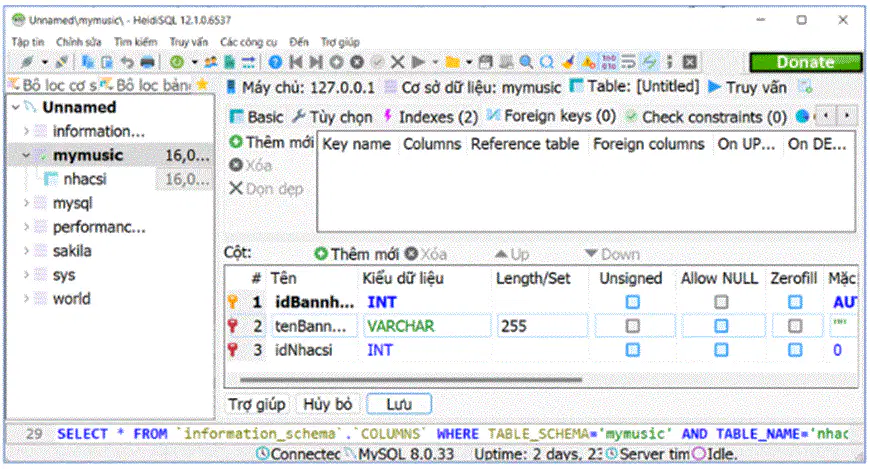Click the close tab X icon in toolbar

pyautogui.click(x=690, y=62)
